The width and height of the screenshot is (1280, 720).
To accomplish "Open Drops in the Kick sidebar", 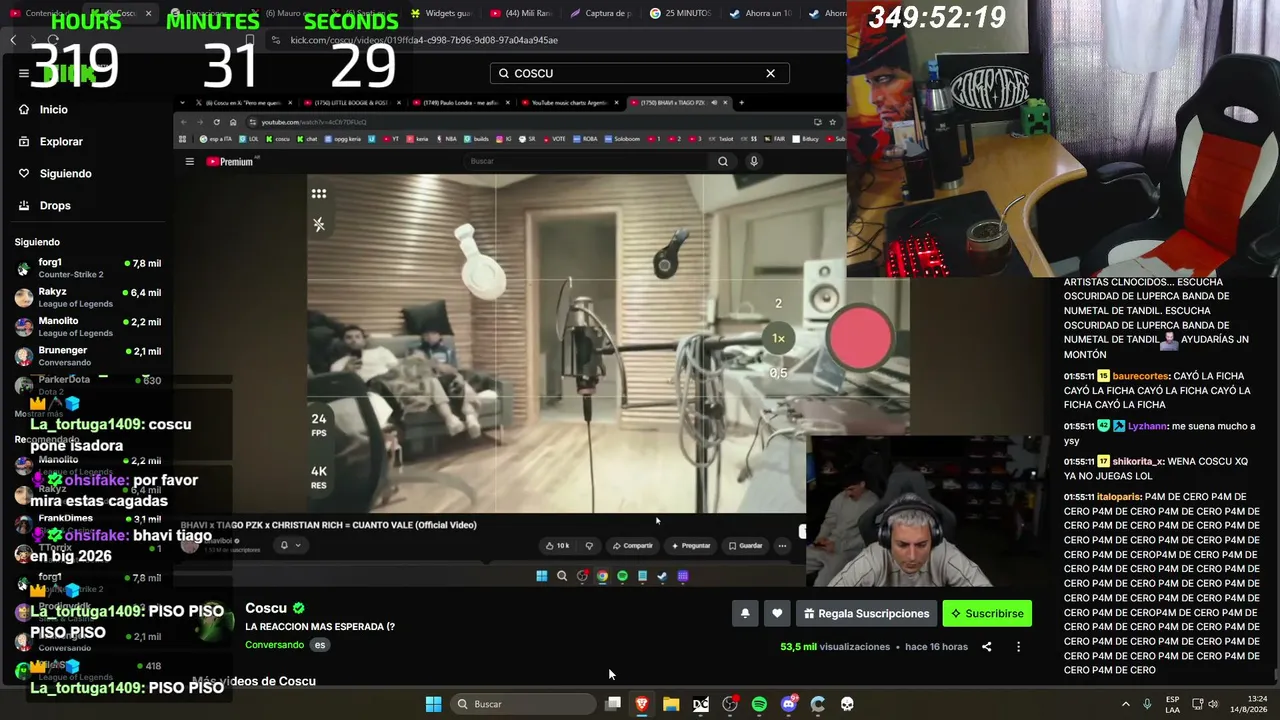I will click(x=45, y=205).
